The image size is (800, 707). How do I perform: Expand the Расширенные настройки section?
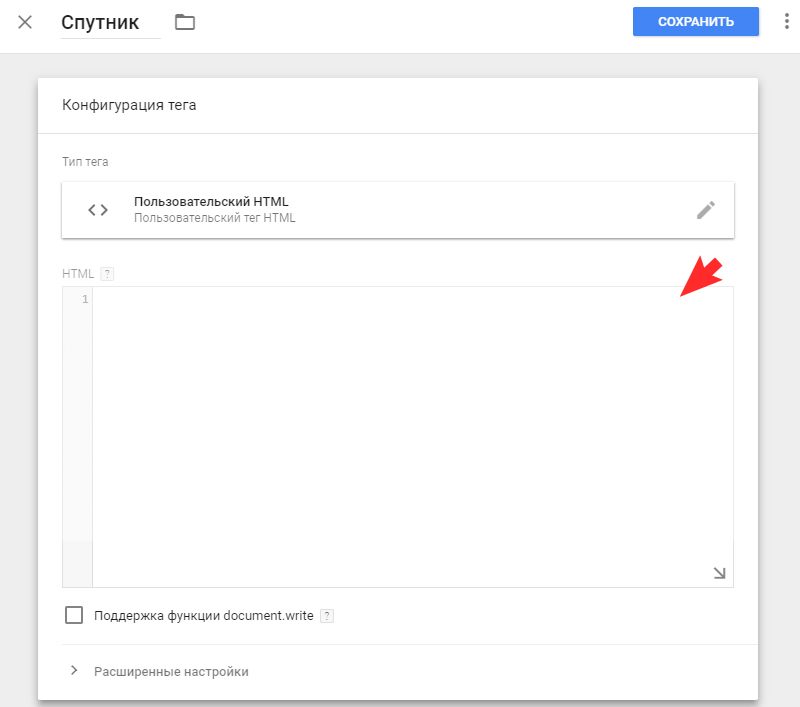pyautogui.click(x=171, y=671)
